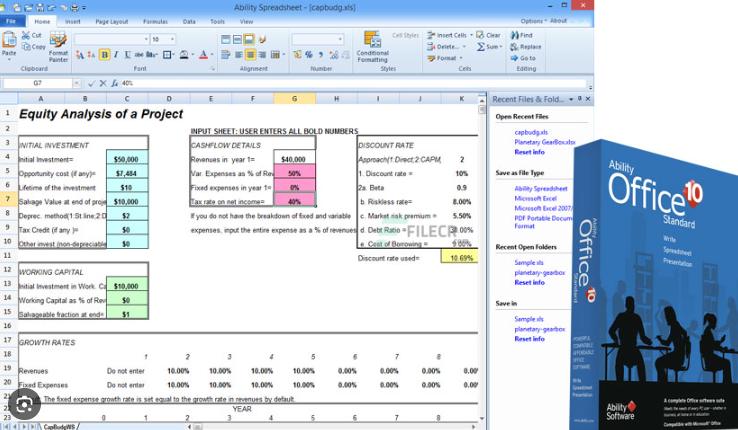The height and width of the screenshot is (430, 738).
Task: Click Reset info under Save in
Action: coord(529,339)
